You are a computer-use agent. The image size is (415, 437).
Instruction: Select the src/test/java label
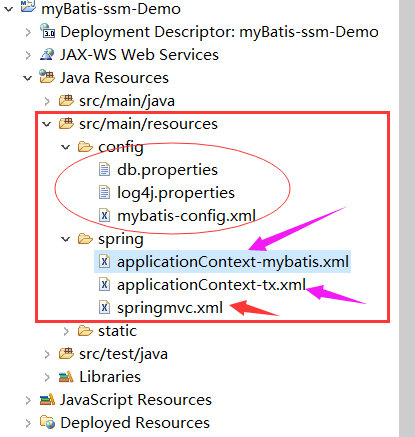point(123,354)
